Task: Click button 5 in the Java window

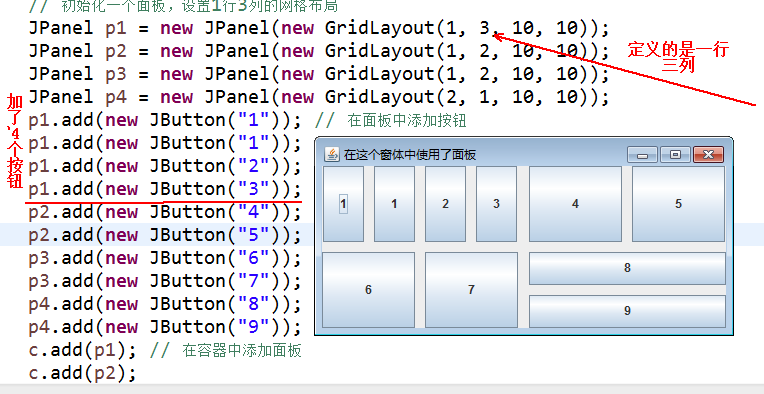Action: click(678, 204)
